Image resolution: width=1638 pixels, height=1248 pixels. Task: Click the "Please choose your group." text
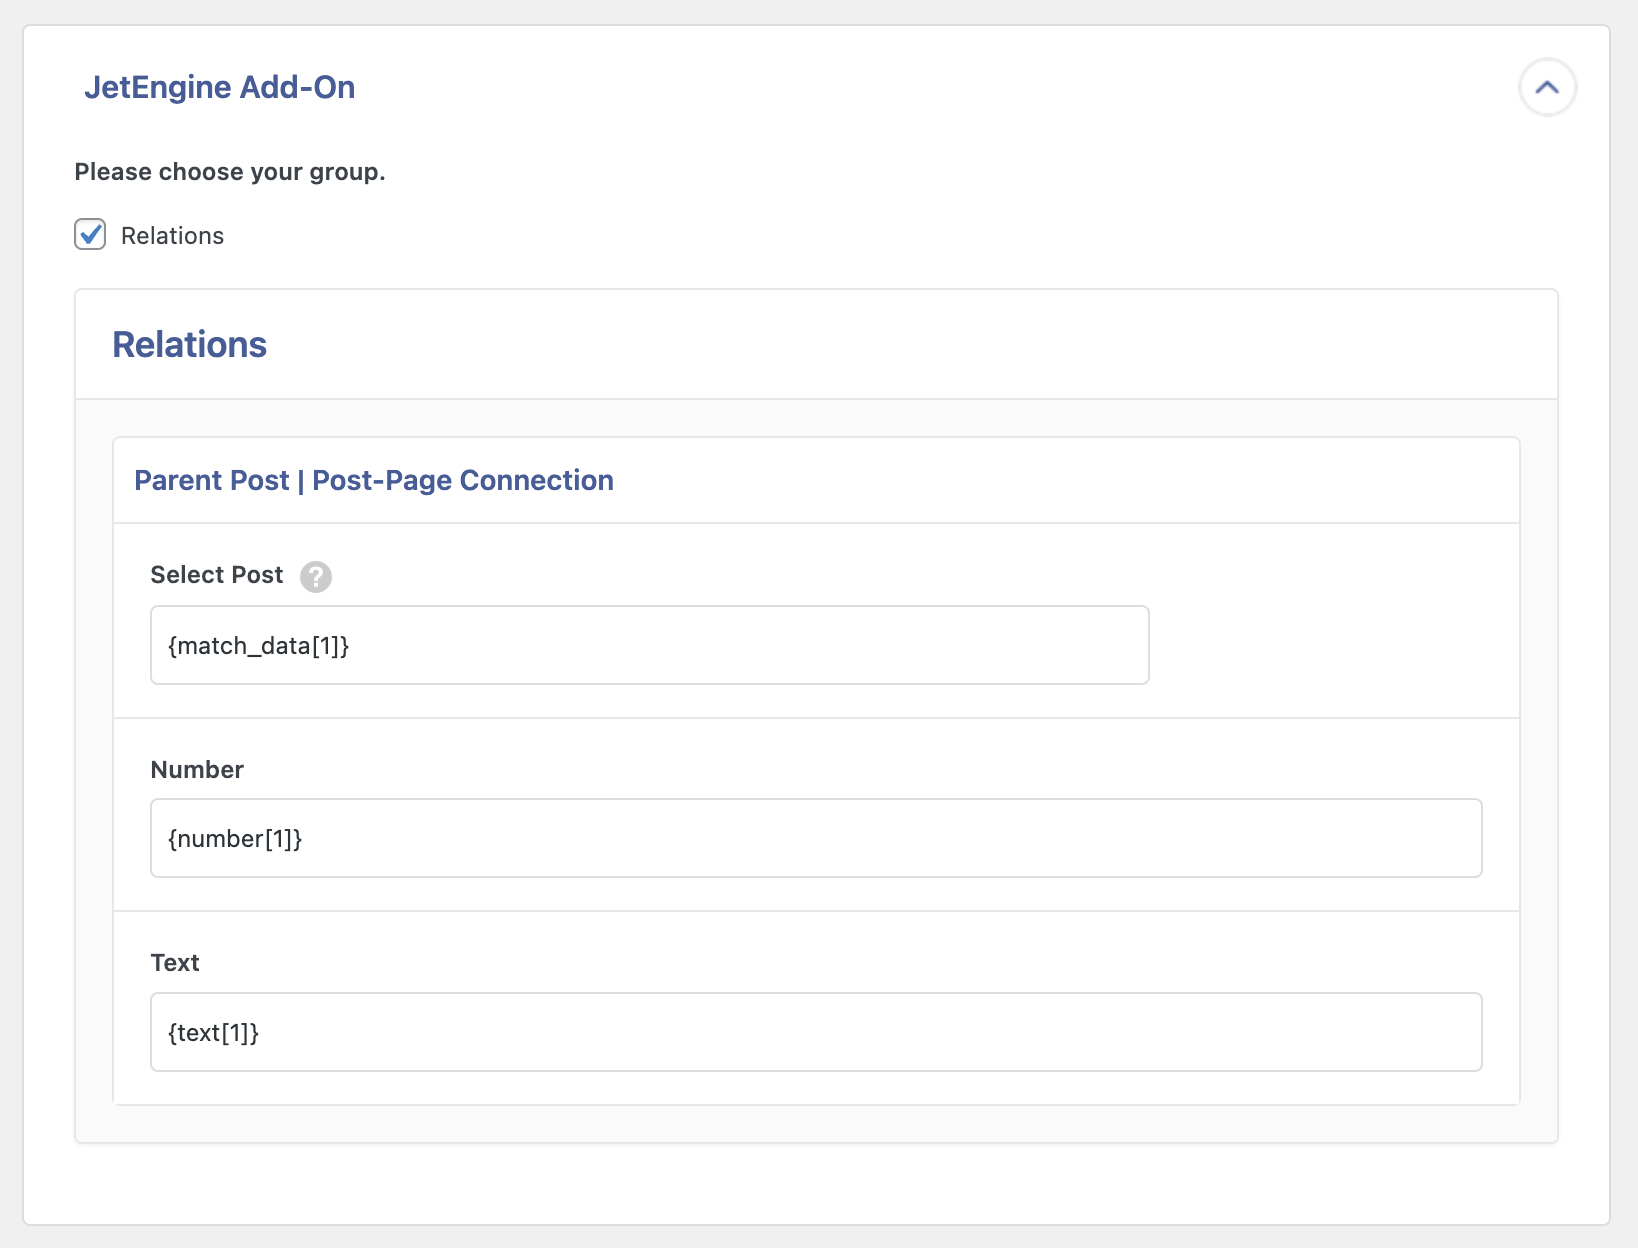pos(230,172)
